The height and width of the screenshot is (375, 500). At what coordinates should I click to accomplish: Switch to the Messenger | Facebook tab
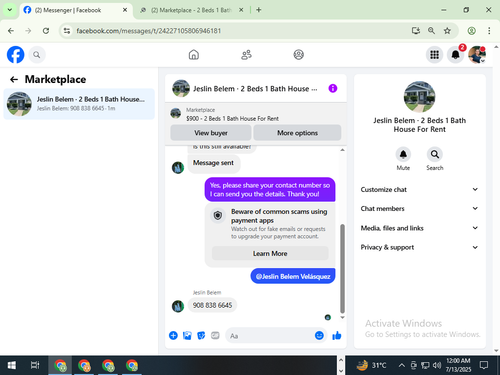[75, 10]
